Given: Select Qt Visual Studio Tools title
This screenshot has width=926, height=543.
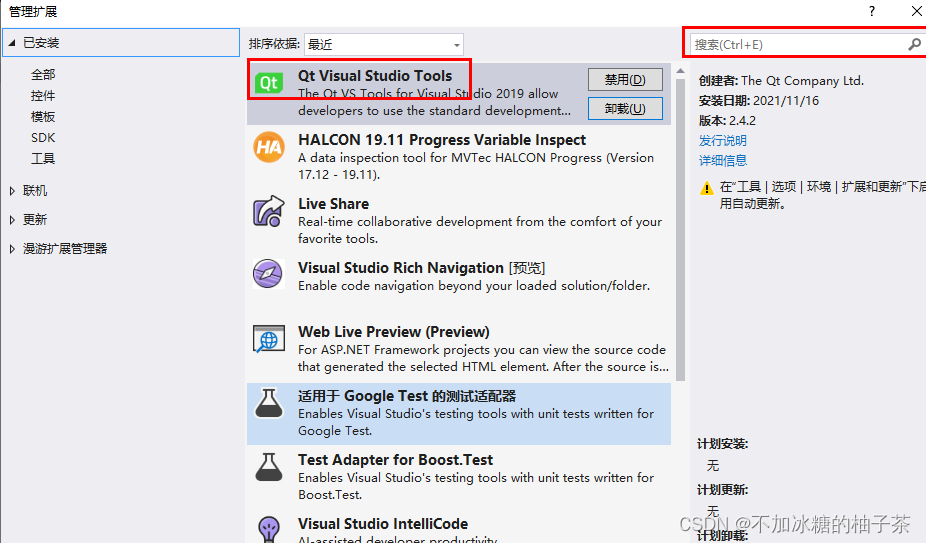Looking at the screenshot, I should [375, 76].
